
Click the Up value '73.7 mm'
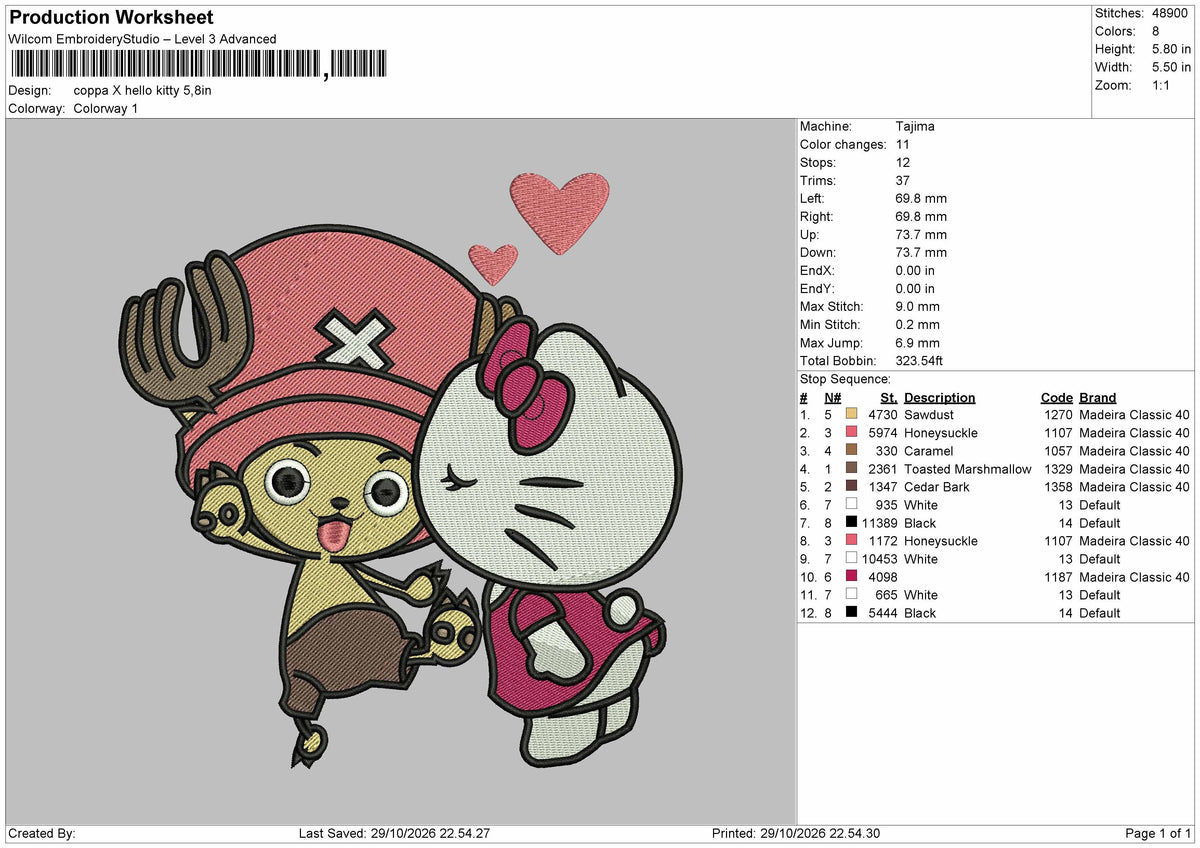tap(921, 234)
